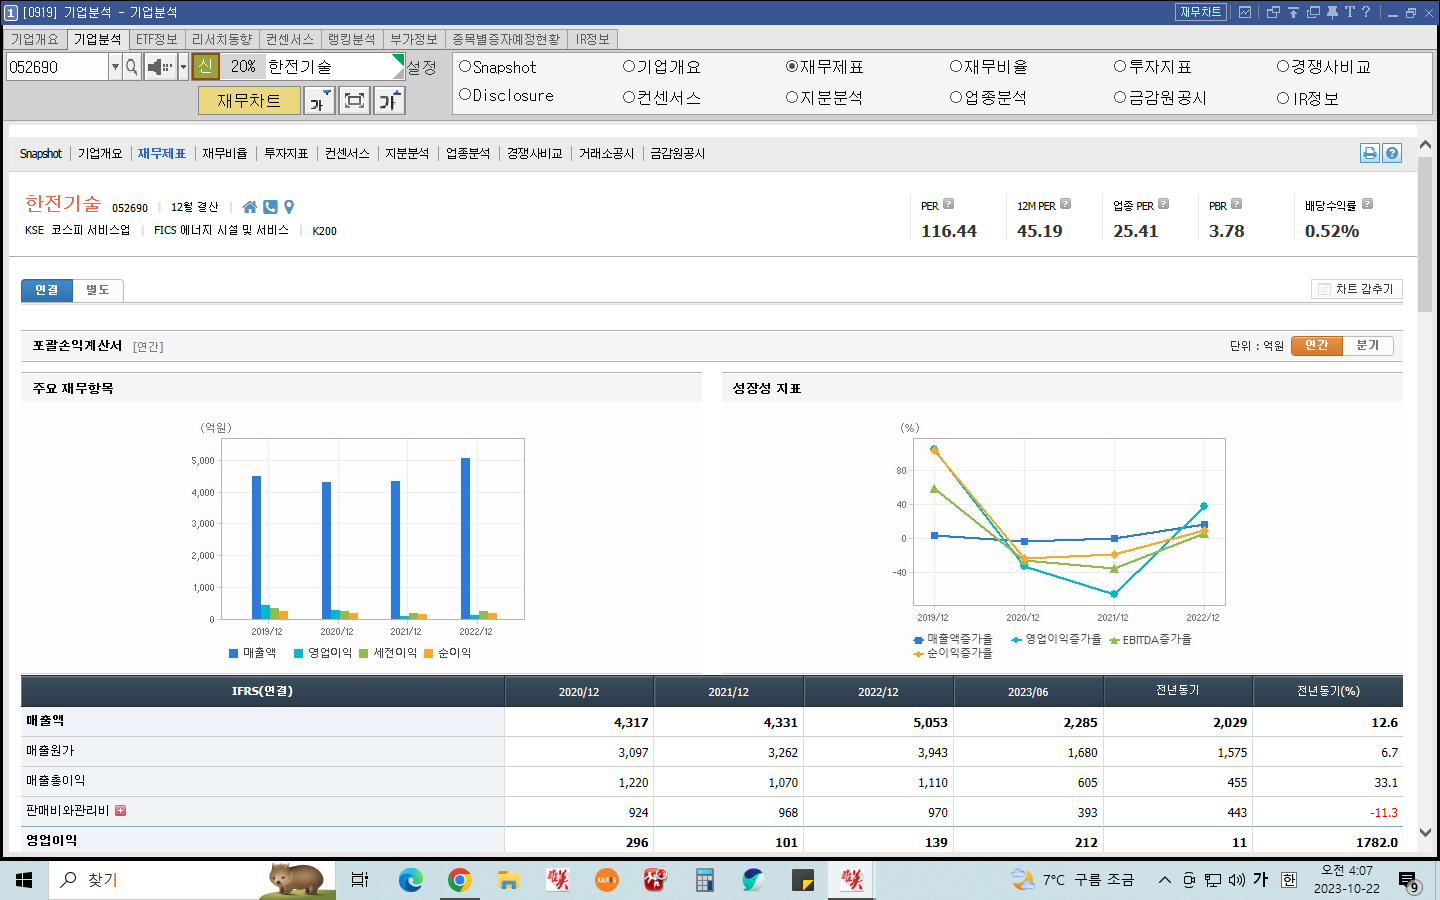
Task: Open Microsoft Edge from the taskbar
Action: click(x=411, y=880)
